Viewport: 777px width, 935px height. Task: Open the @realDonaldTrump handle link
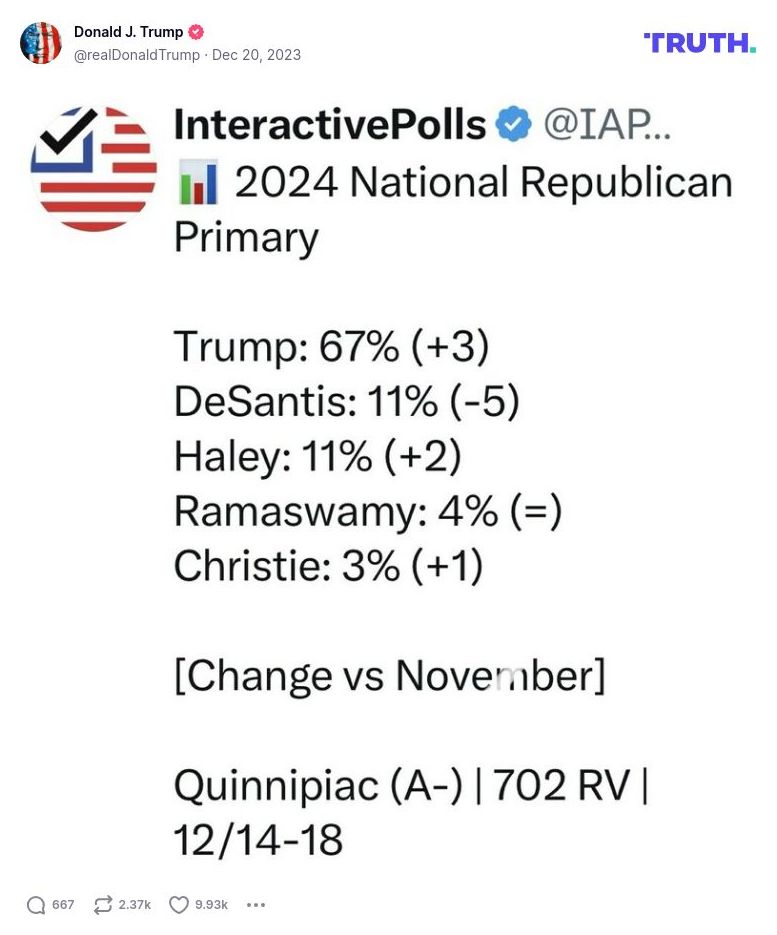137,55
